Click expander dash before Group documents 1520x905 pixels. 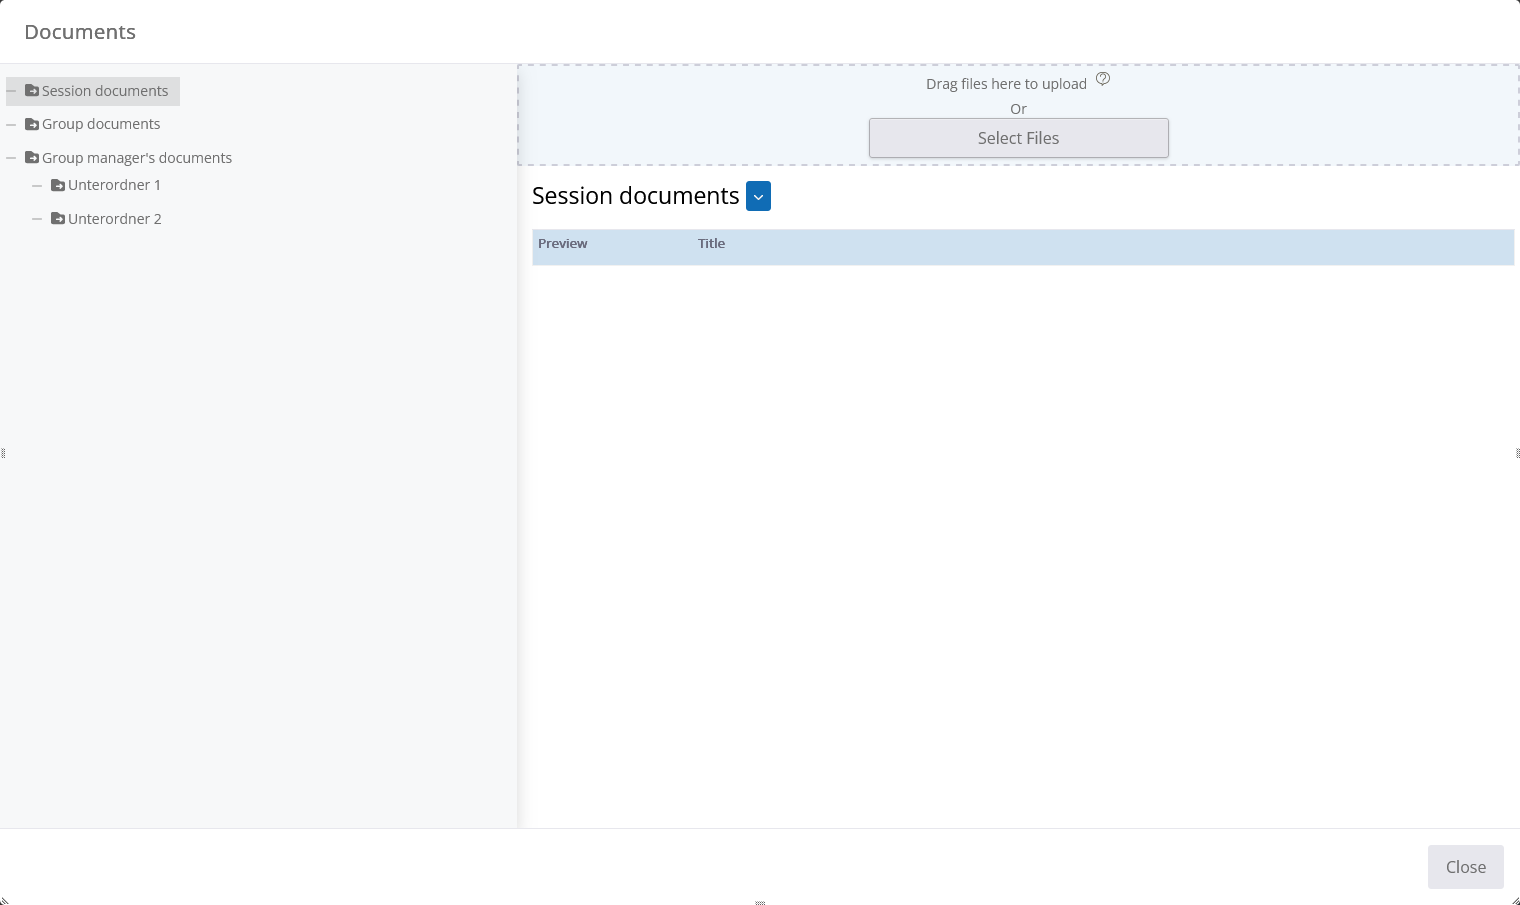coord(11,125)
